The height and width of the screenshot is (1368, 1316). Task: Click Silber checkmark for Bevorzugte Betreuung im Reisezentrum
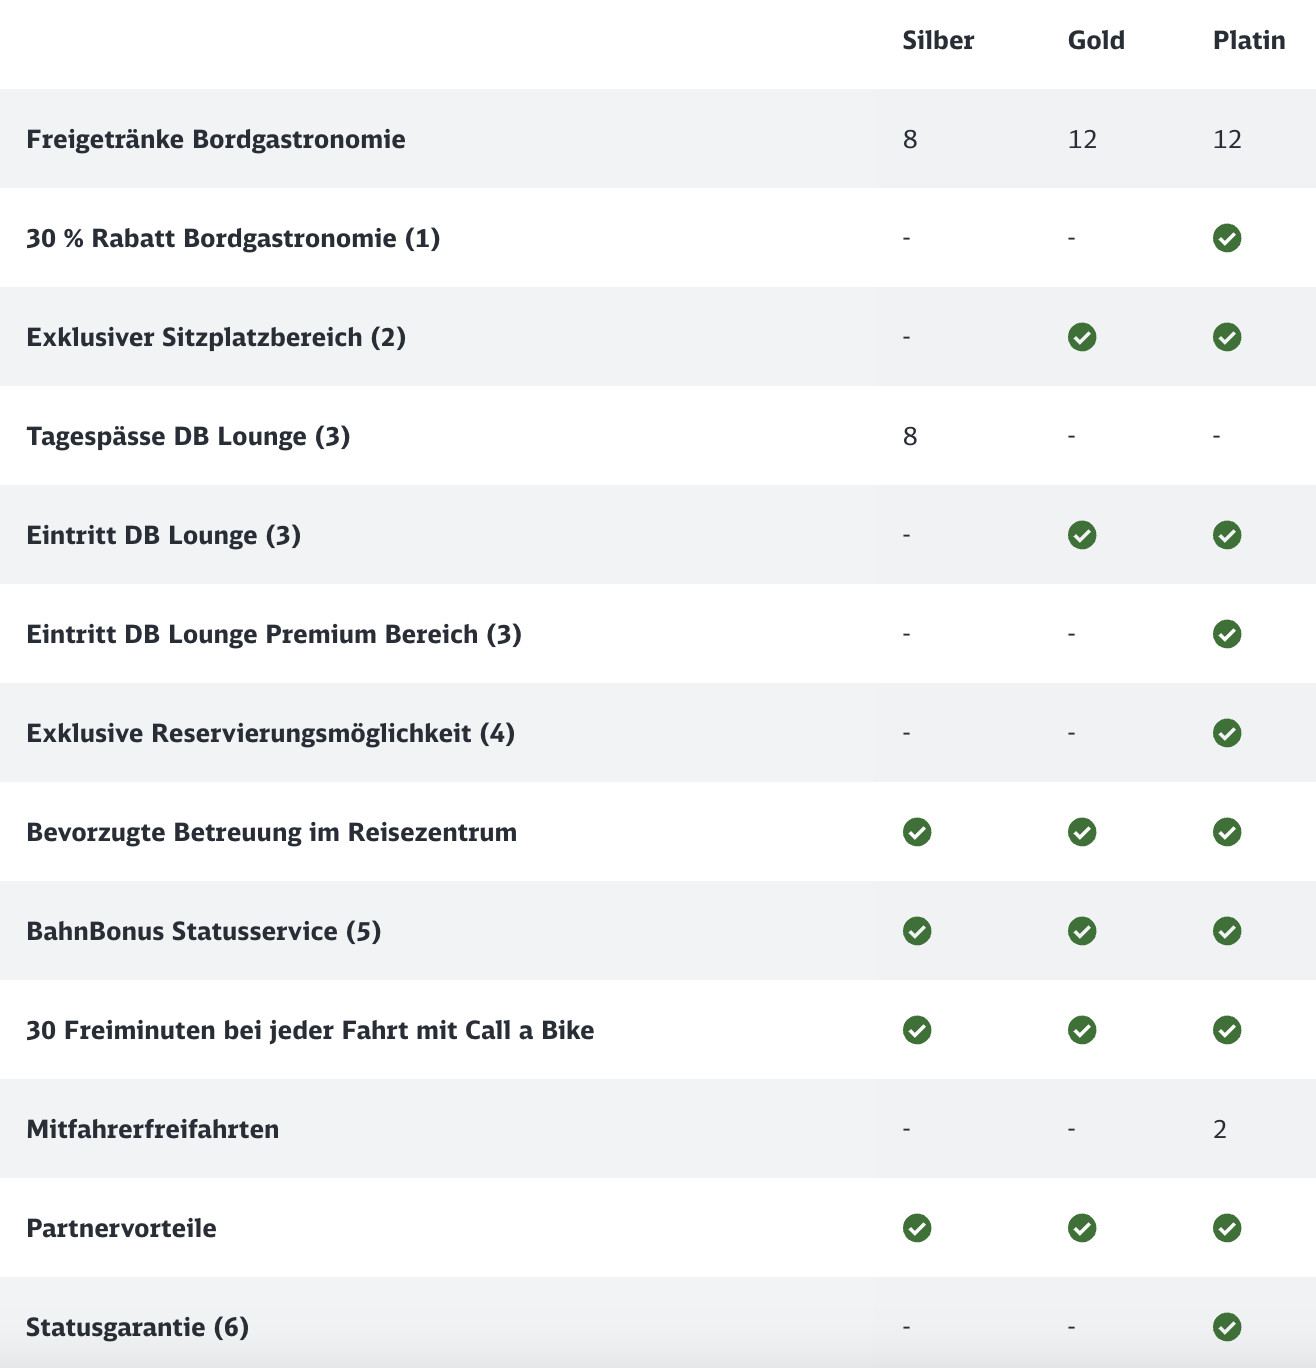[x=917, y=832]
